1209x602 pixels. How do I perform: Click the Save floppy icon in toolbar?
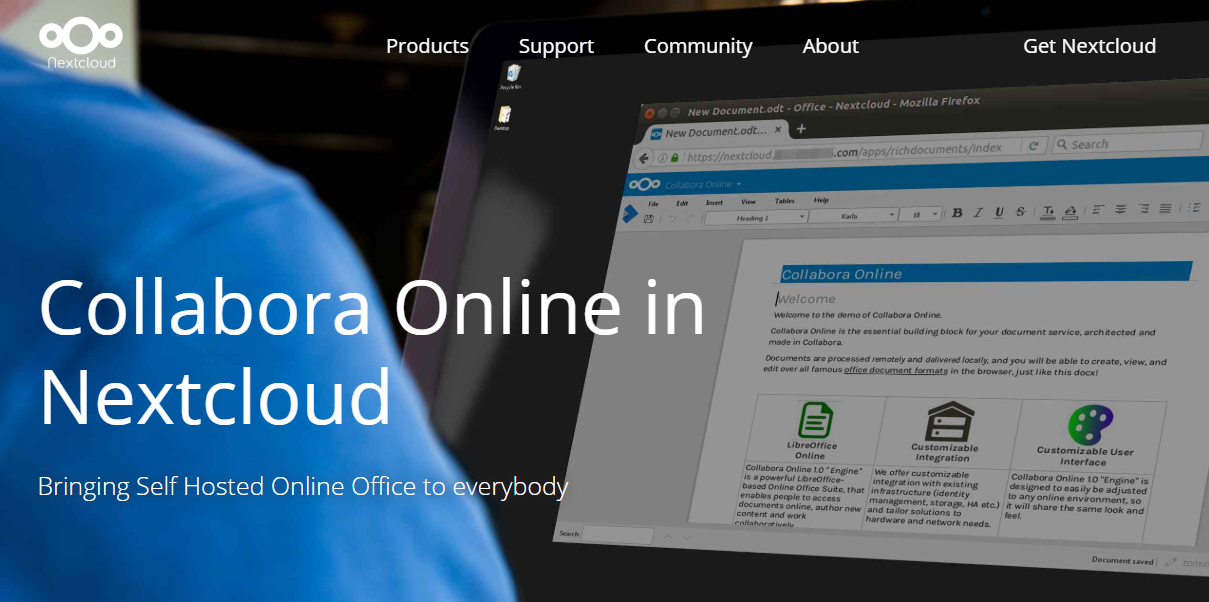pos(648,219)
